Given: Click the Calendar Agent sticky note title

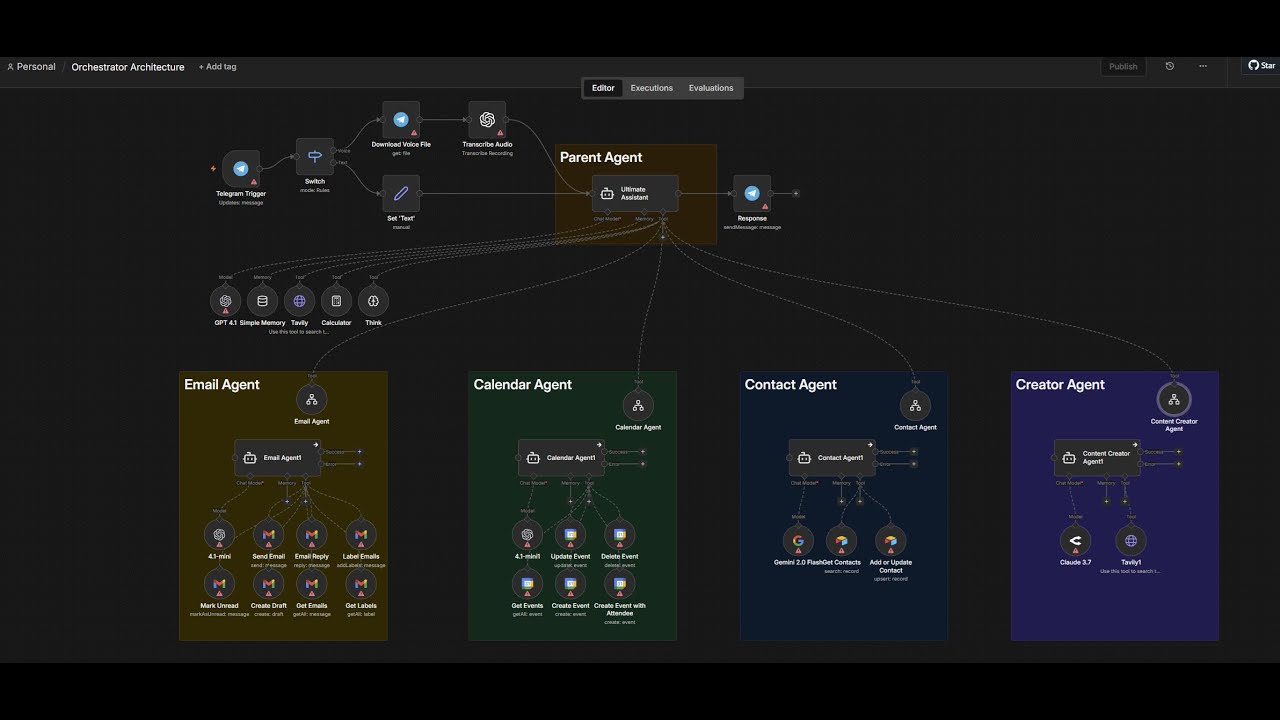Looking at the screenshot, I should click(x=523, y=384).
